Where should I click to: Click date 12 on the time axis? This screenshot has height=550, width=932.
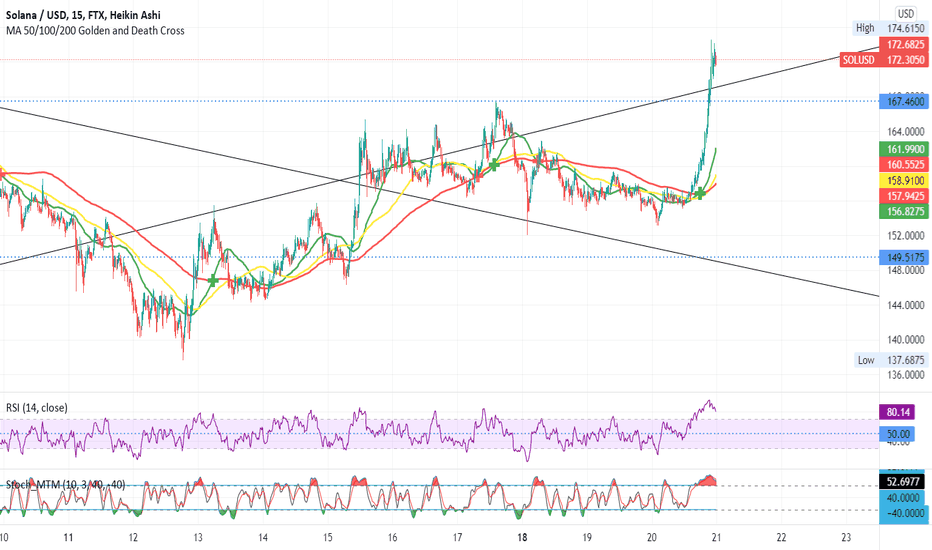[x=133, y=538]
